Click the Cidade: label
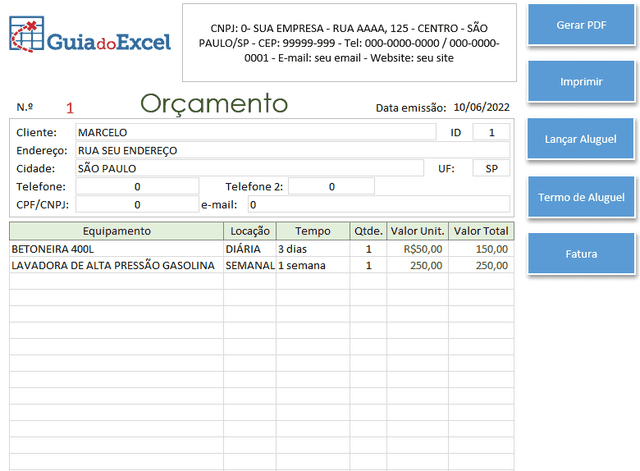 [36, 168]
